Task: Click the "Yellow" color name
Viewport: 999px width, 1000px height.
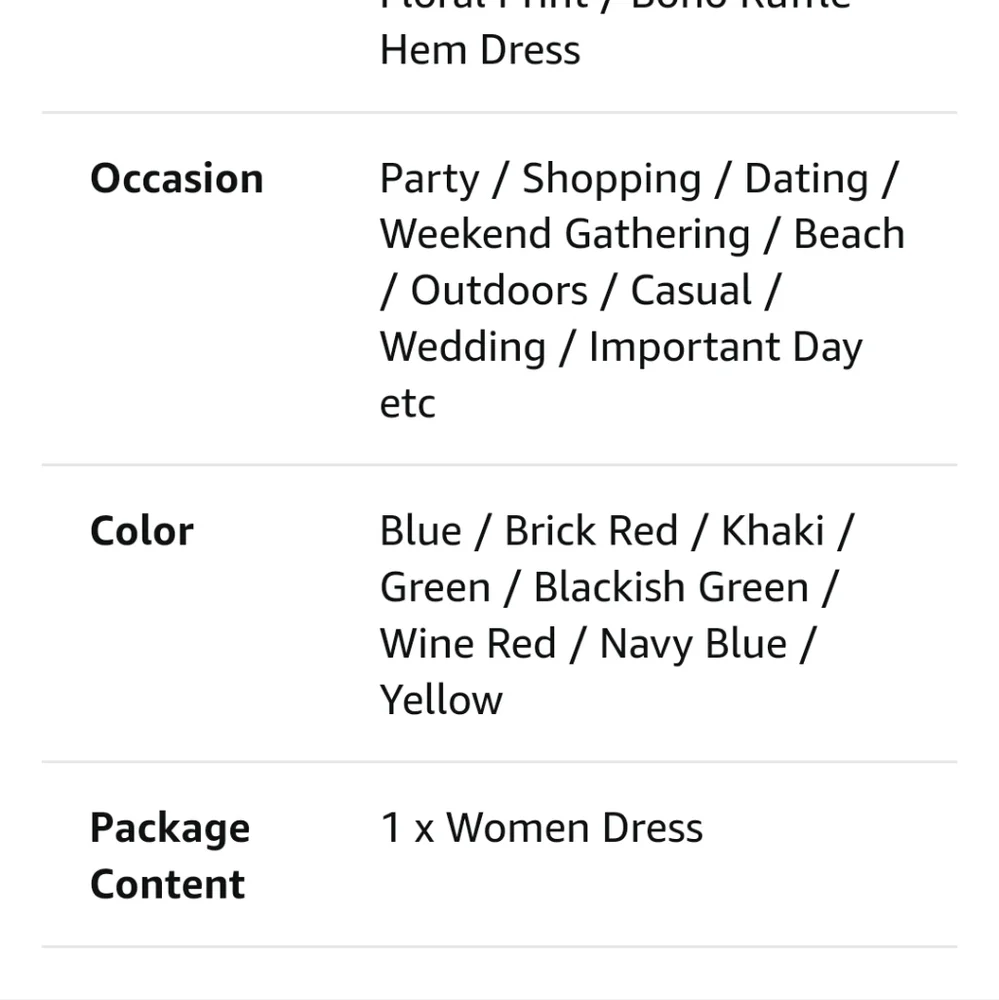Action: tap(441, 699)
